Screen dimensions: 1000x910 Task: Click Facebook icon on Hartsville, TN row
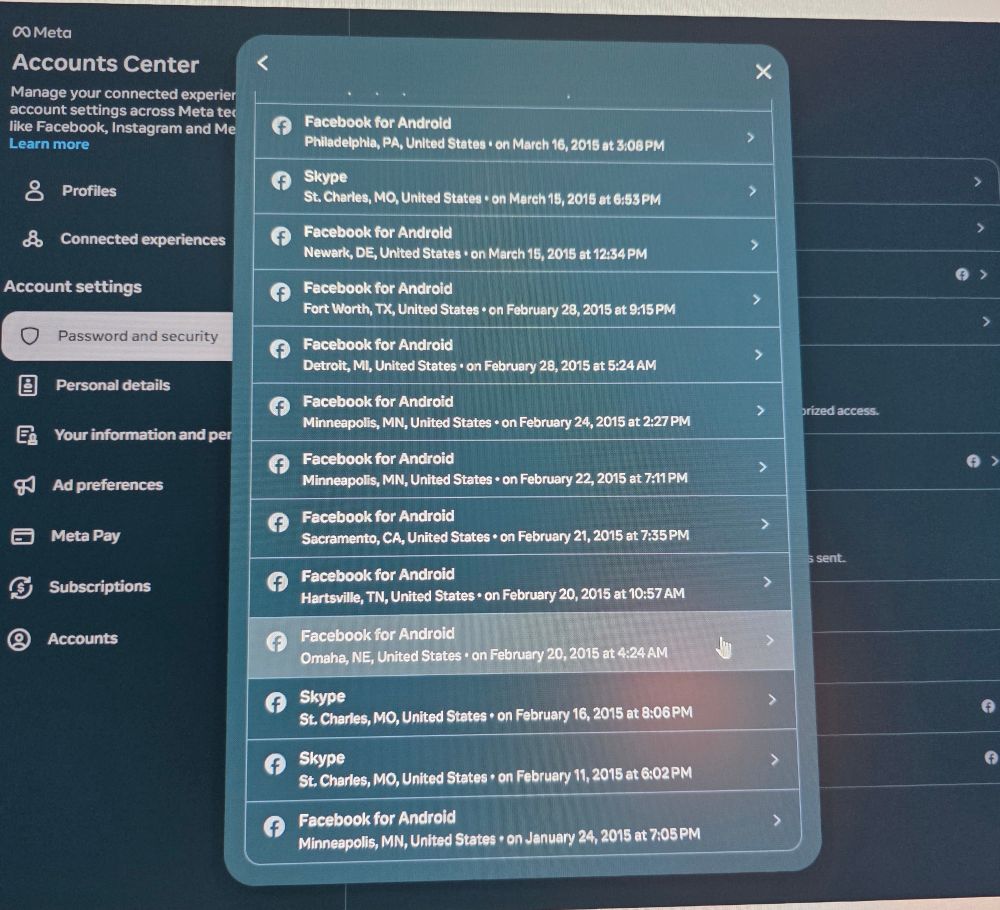[x=277, y=582]
